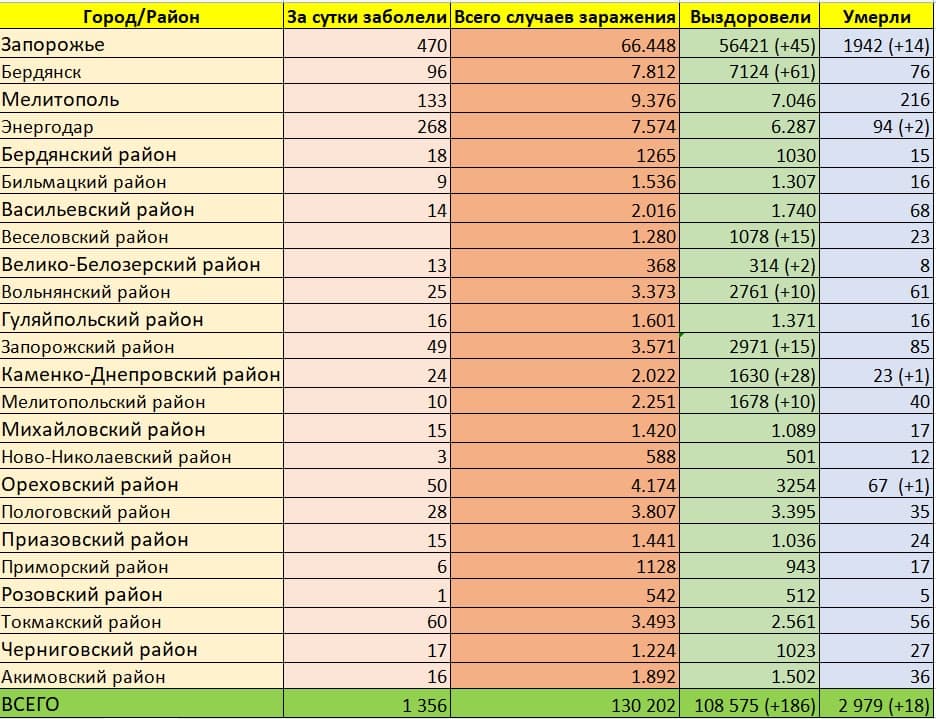Select the За сутки заболели header cell
This screenshot has height=719, width=936.
(367, 17)
